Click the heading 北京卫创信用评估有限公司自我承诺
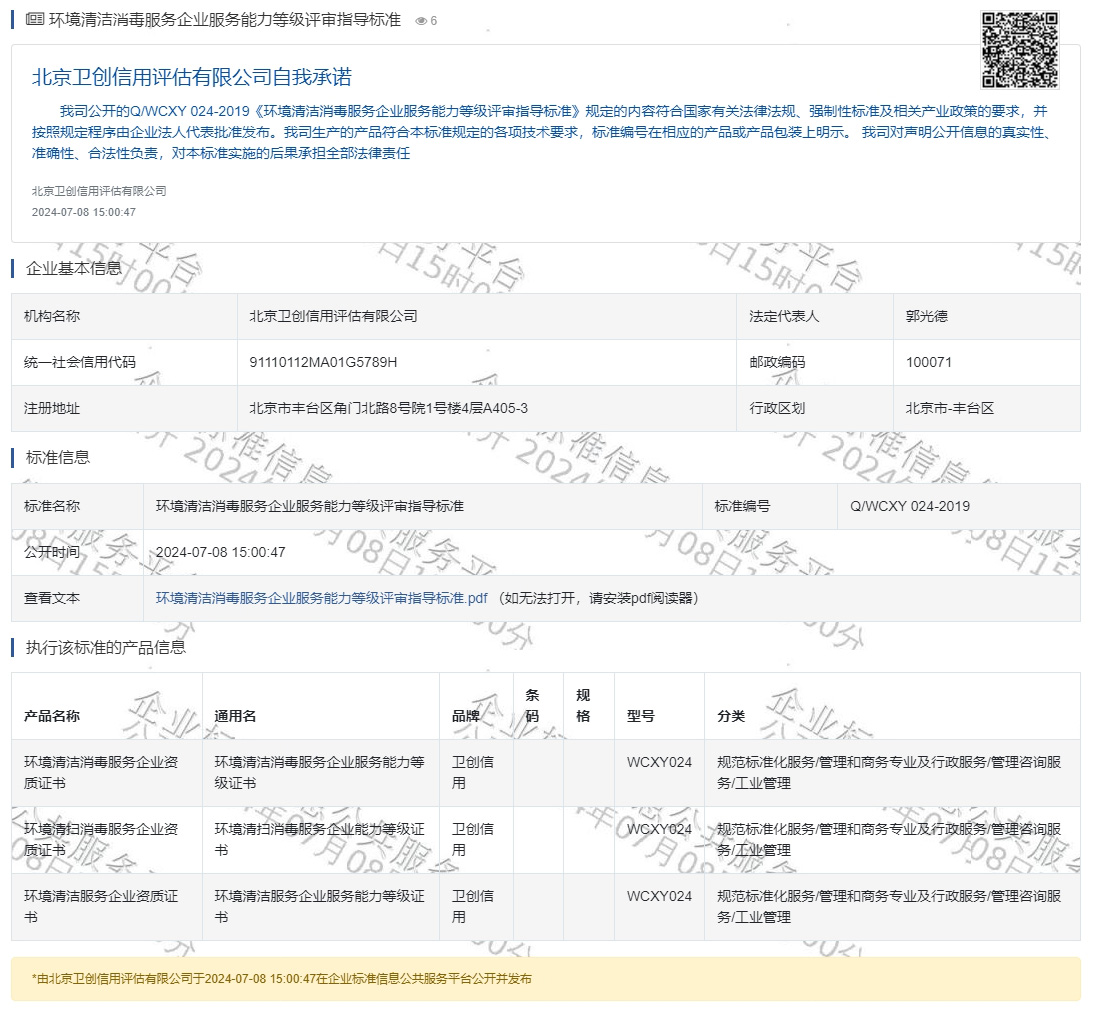Viewport: 1095px width, 1017px height. pos(191,77)
